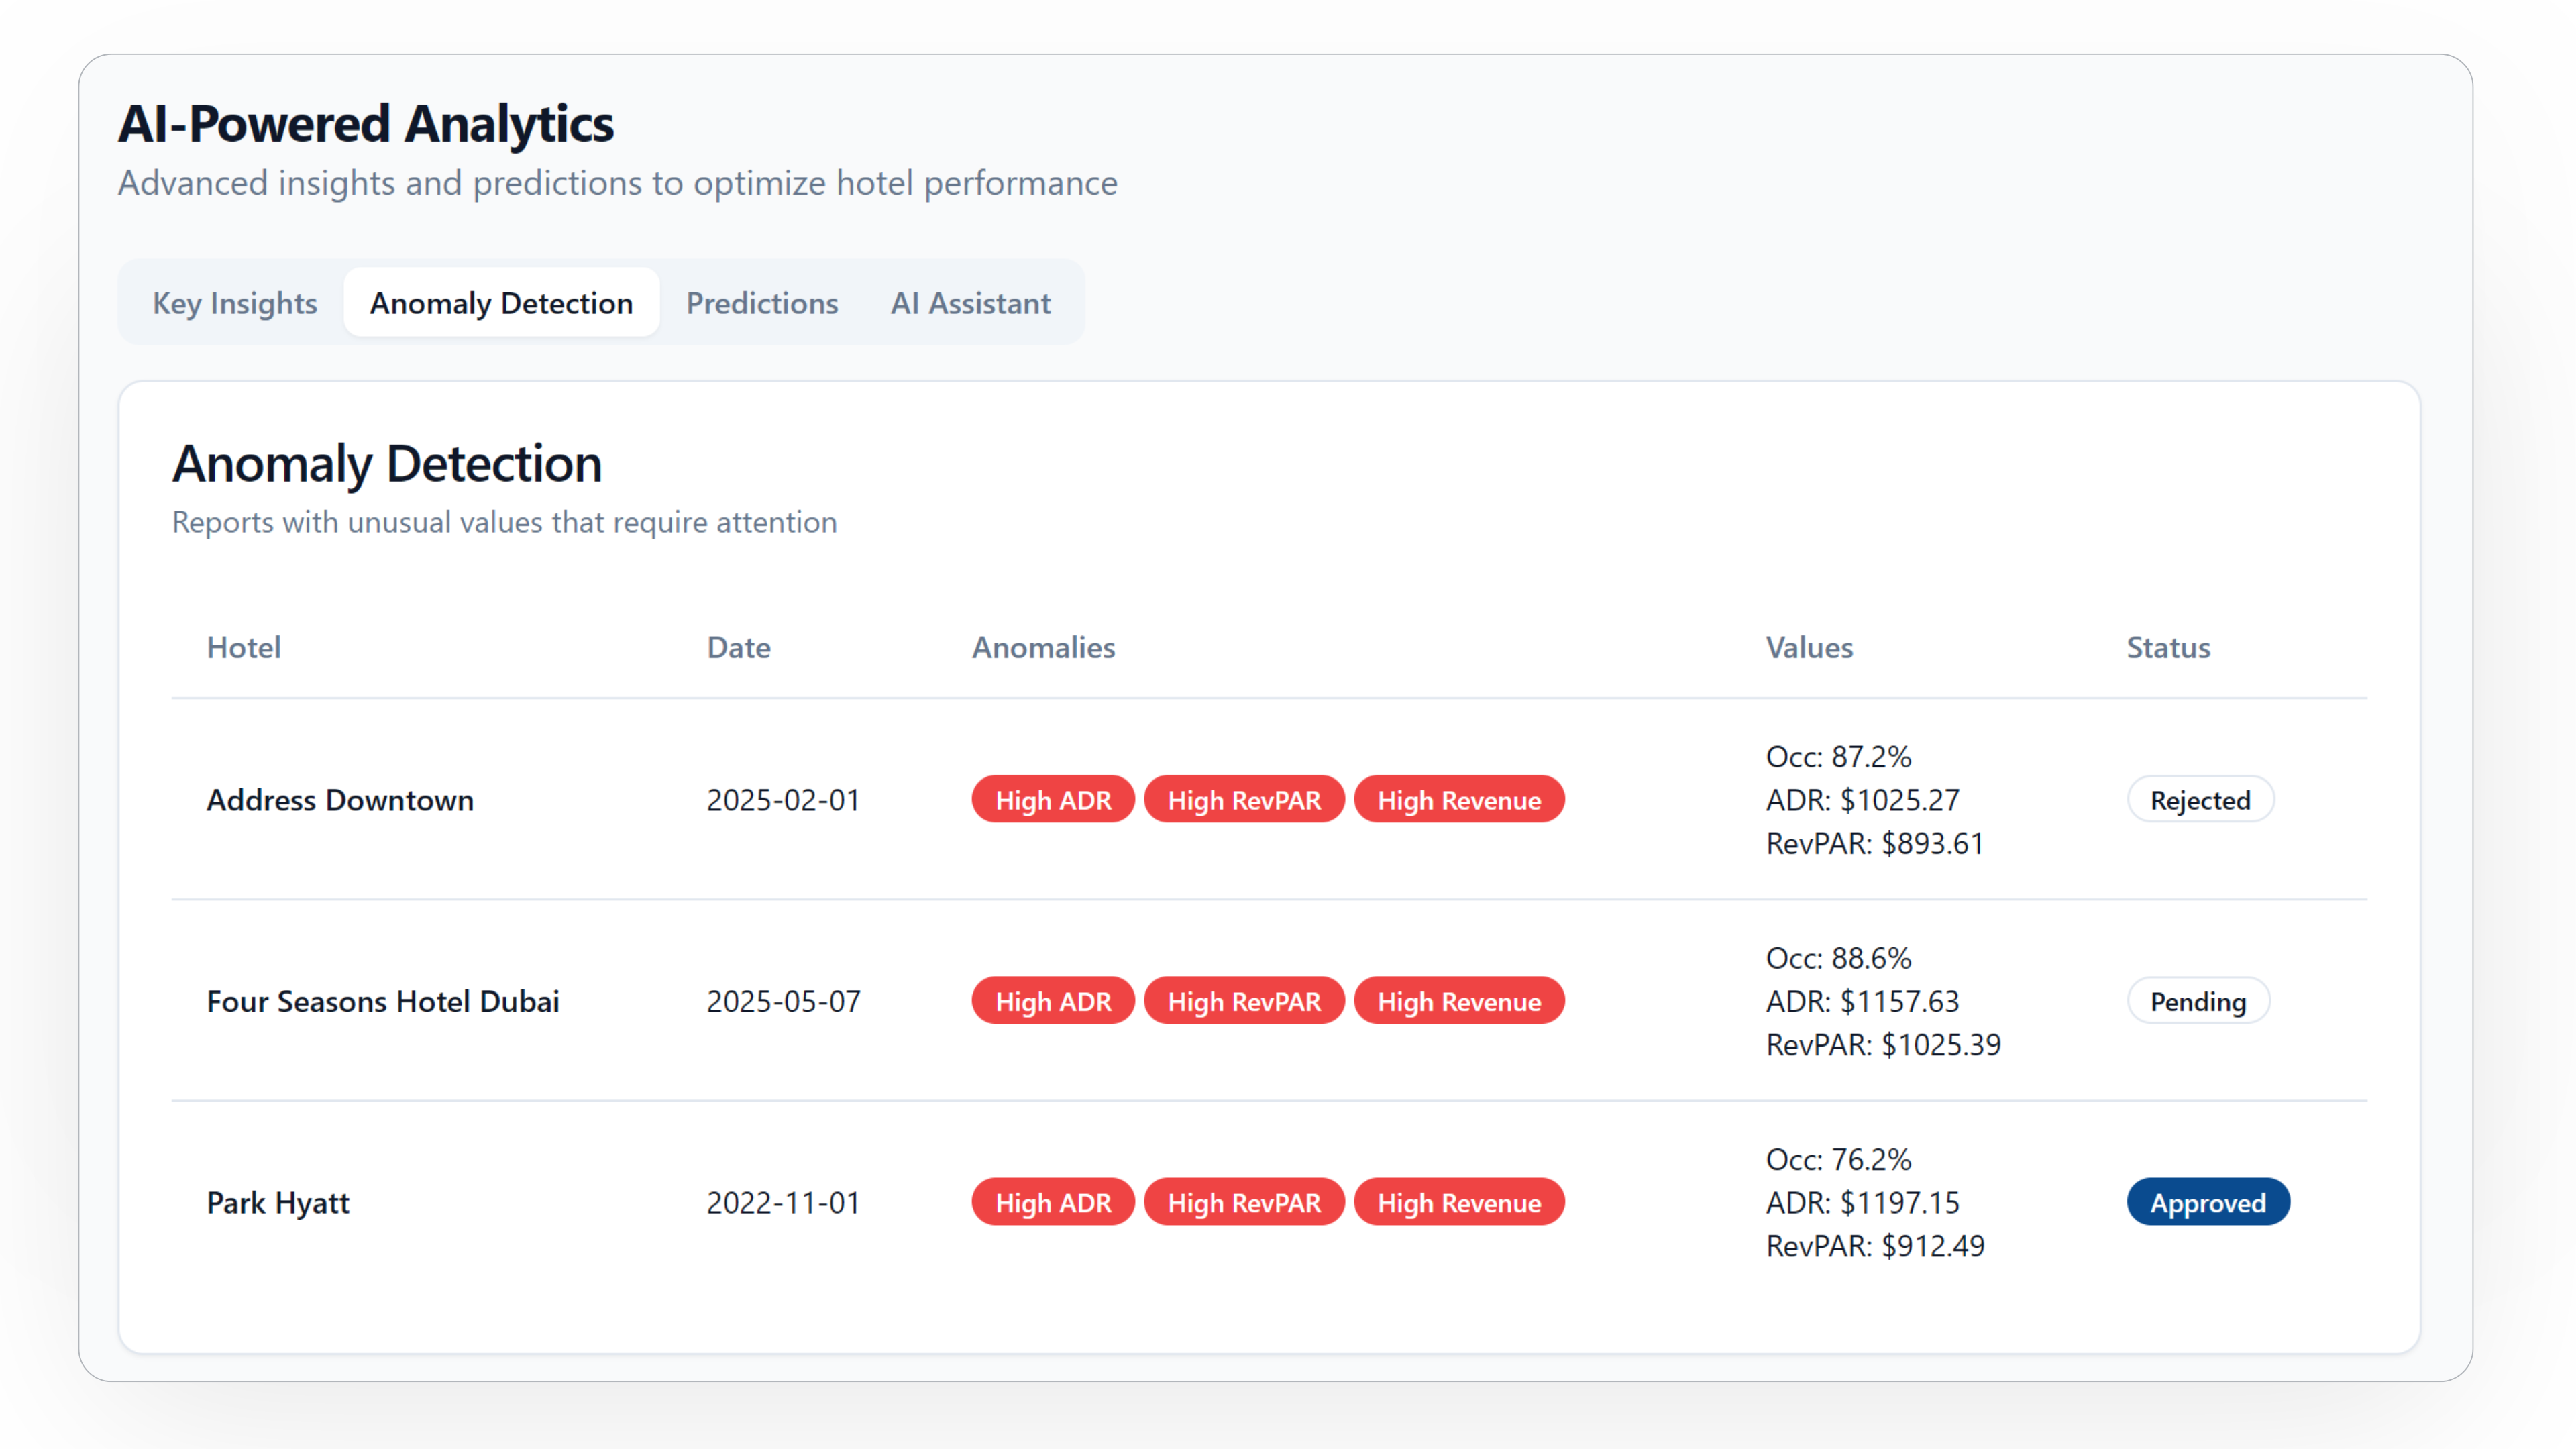
Task: Click the date 2025-02-01
Action: point(783,800)
